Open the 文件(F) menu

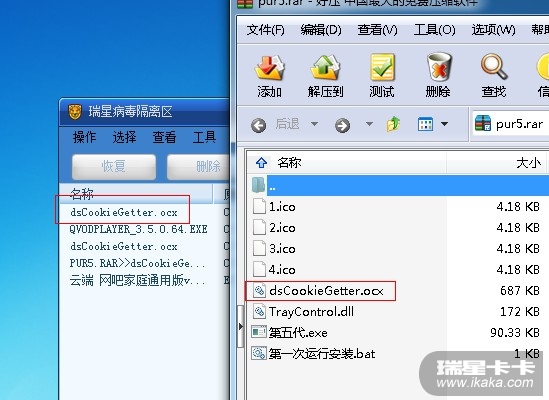[265, 30]
